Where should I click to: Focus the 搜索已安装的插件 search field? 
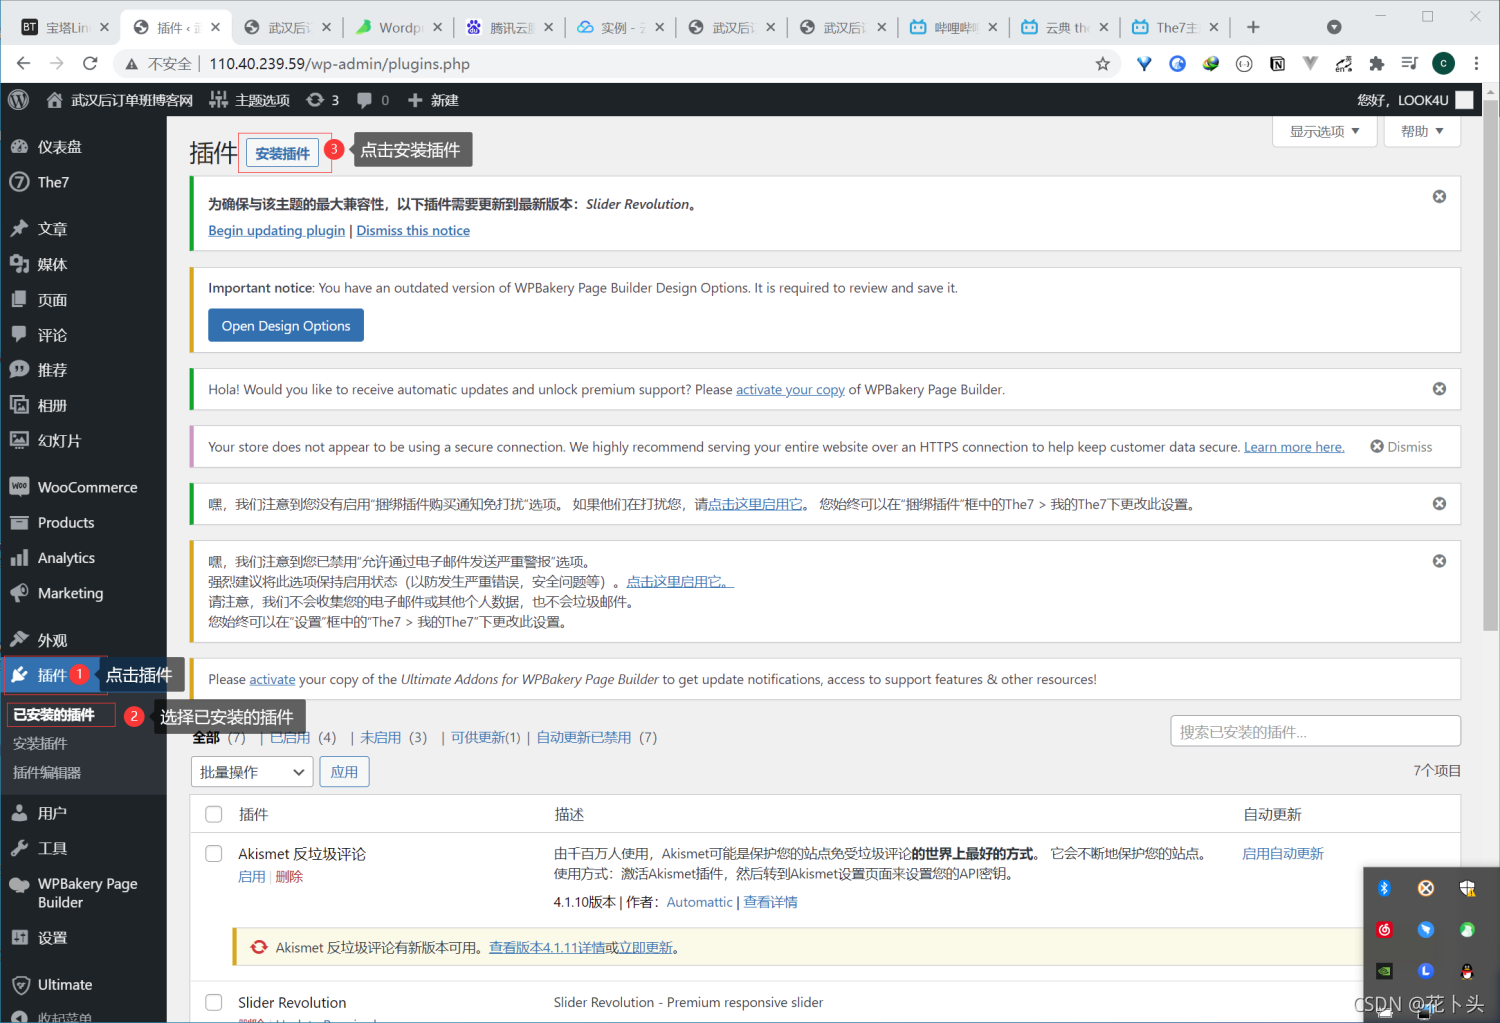coord(1315,731)
